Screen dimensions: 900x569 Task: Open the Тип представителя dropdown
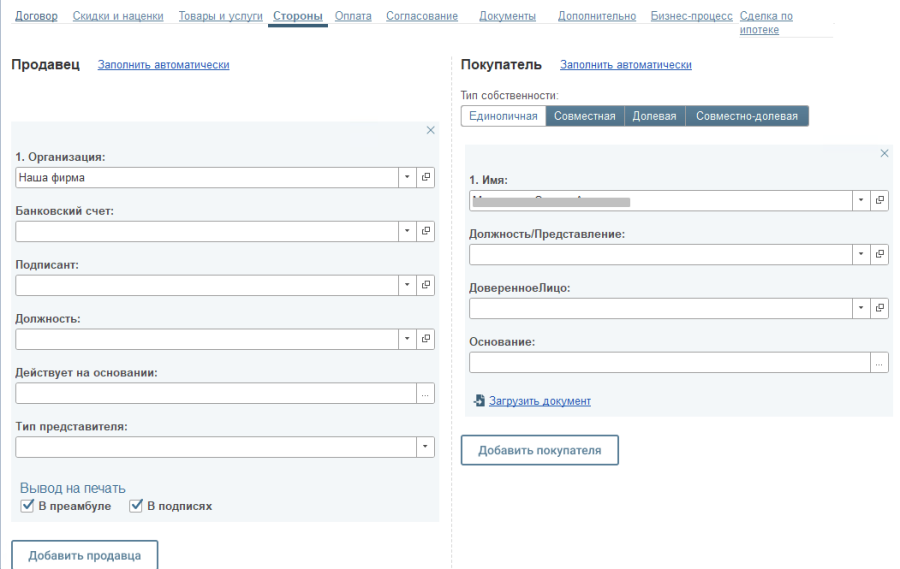(426, 447)
